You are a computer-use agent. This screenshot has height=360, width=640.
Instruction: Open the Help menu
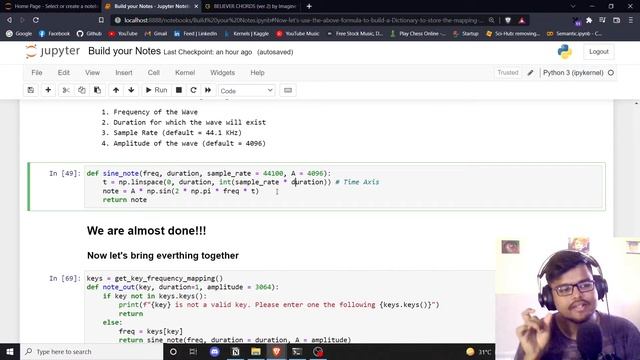pos(257,73)
